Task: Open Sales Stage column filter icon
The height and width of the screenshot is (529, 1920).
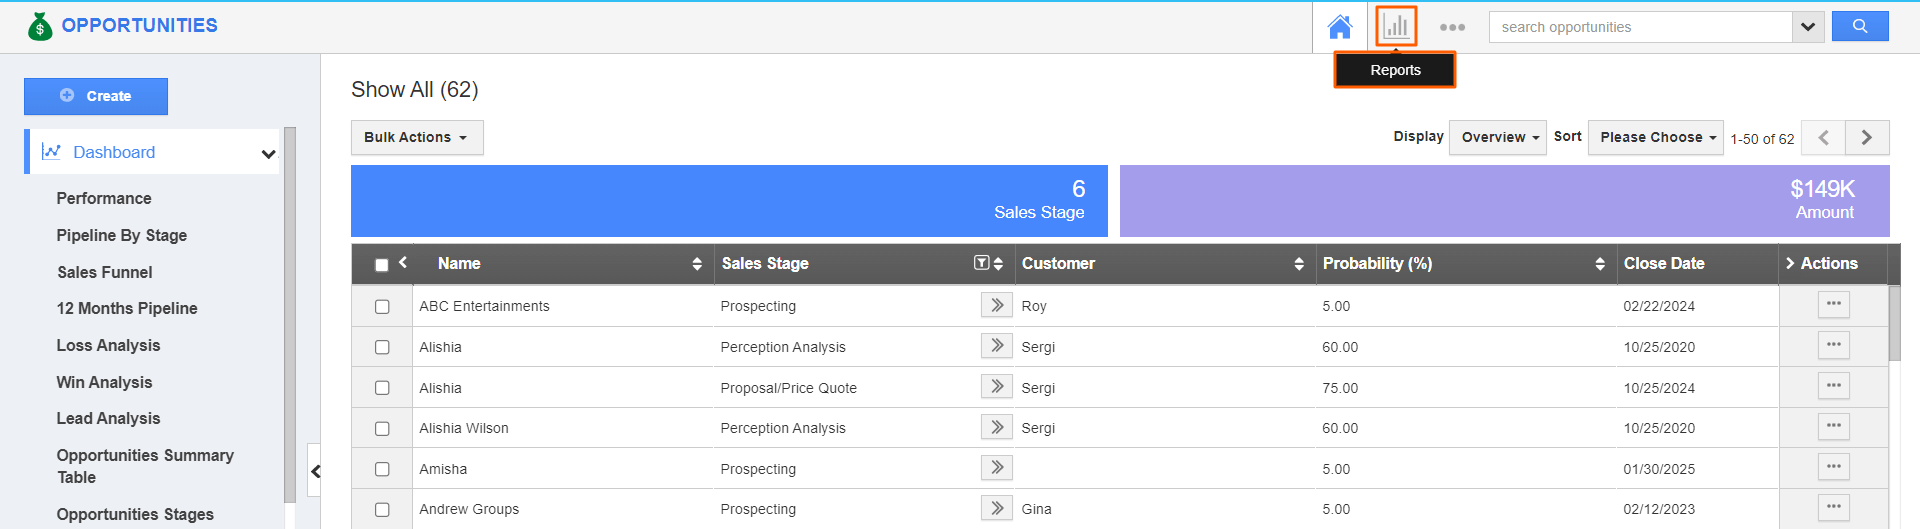Action: (981, 263)
